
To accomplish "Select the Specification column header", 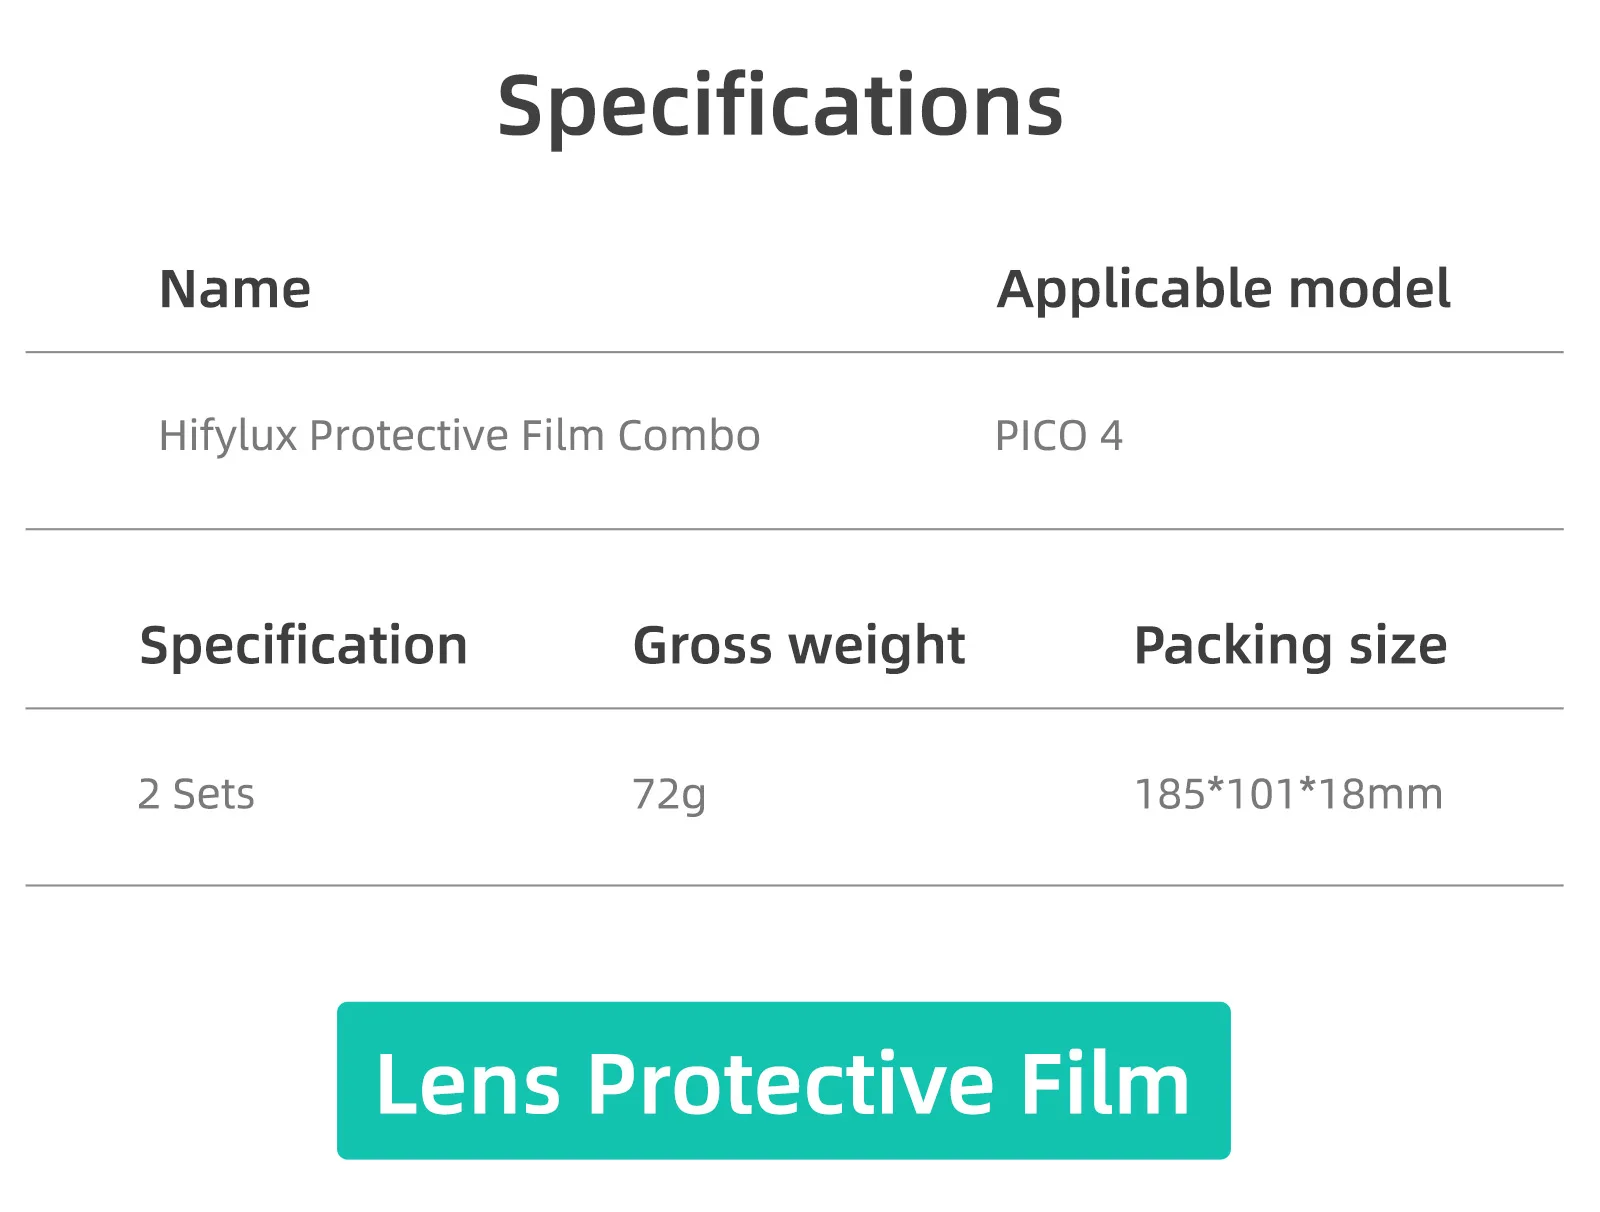I will click(303, 645).
